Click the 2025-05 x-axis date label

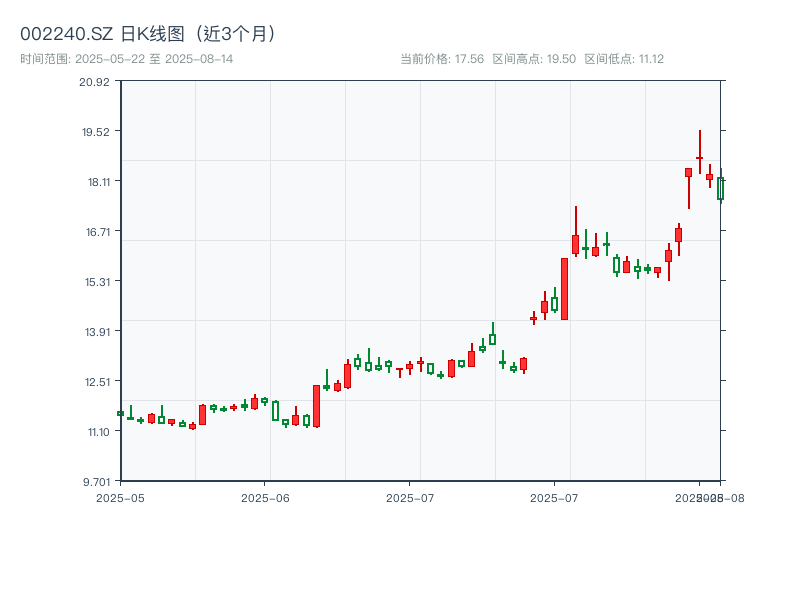click(x=120, y=497)
